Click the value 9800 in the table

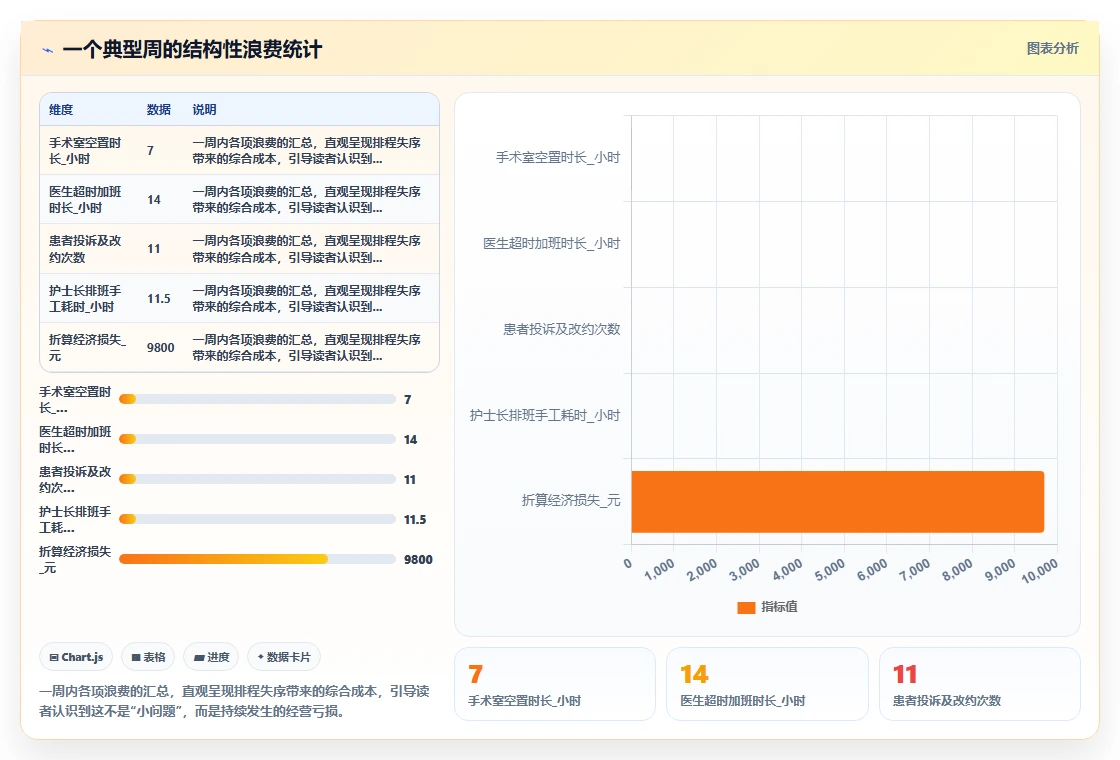tap(161, 347)
